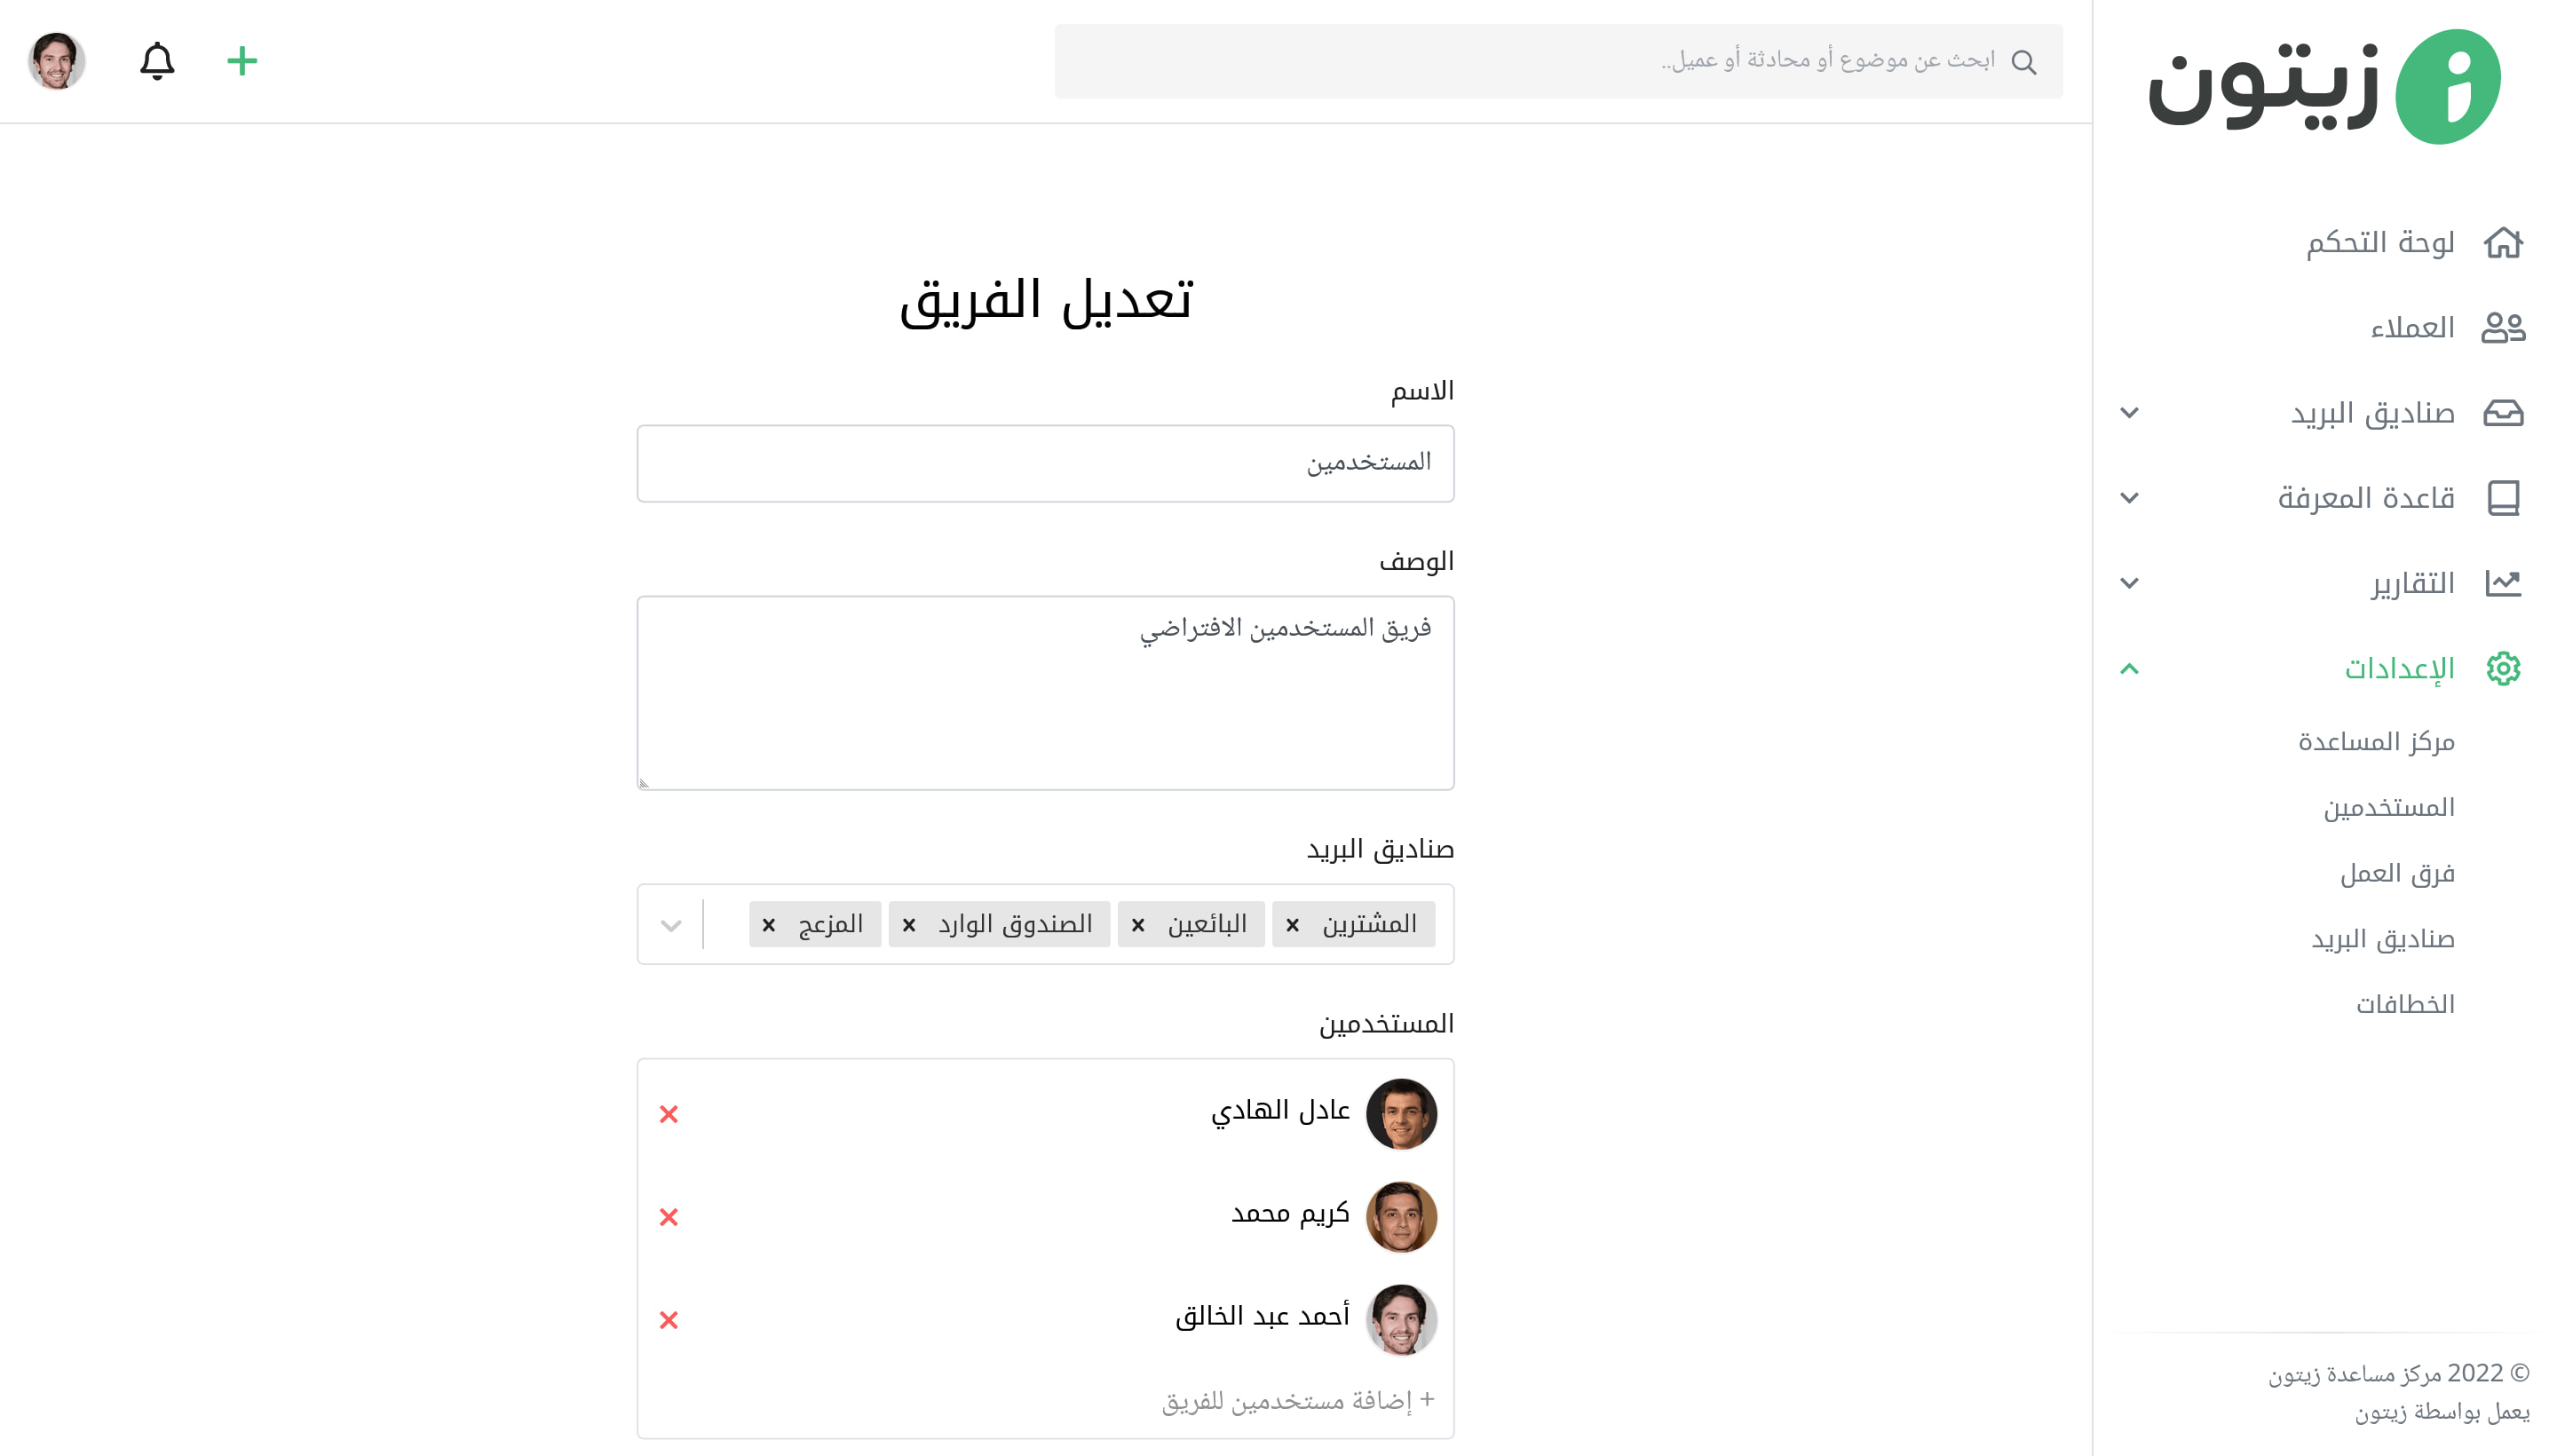This screenshot has width=2557, height=1456.
Task: Open the لوحة التحكم home icon
Action: pos(2502,243)
